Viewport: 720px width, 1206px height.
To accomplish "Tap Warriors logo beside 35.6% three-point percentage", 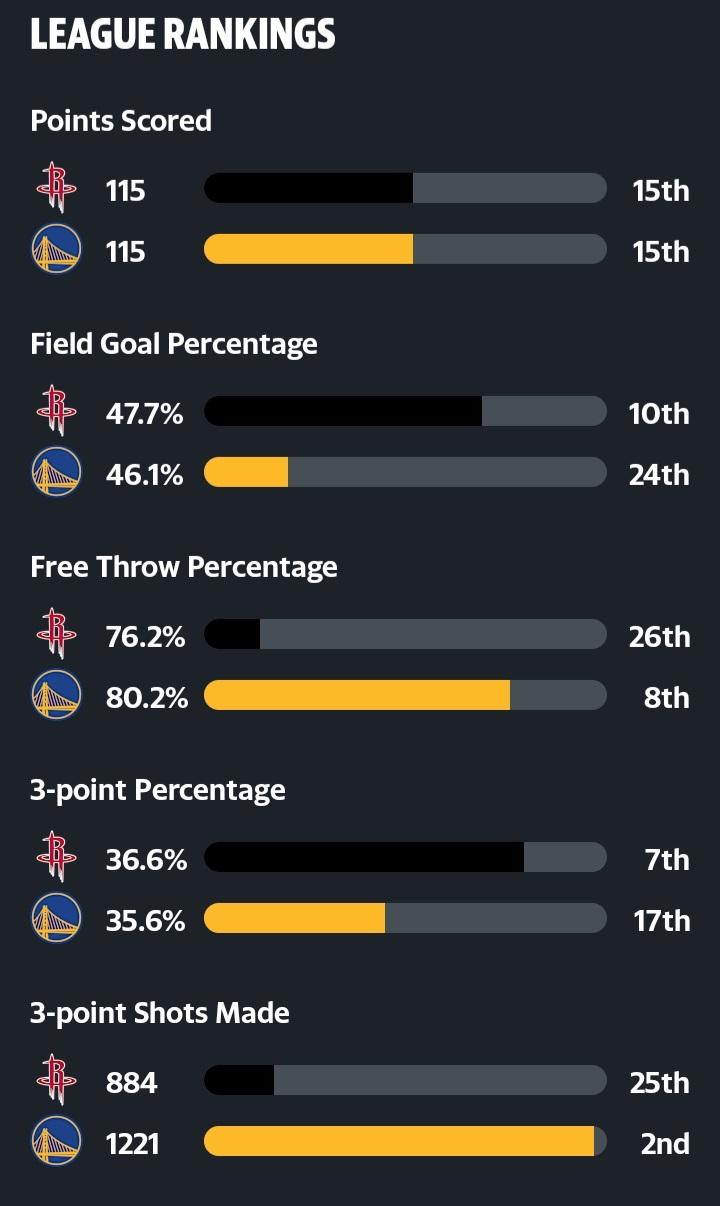I will (56, 919).
